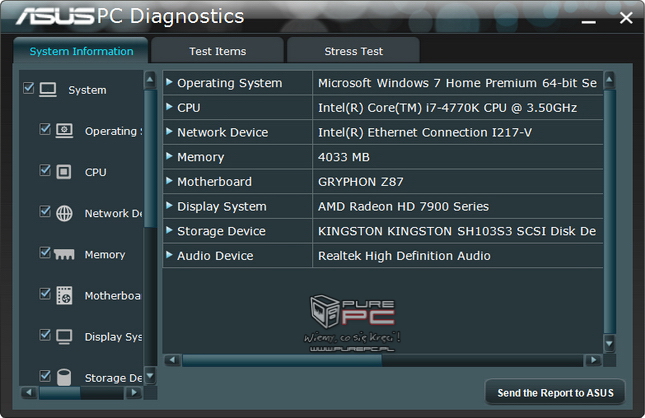645x418 pixels.
Task: Click the KINGSTON SH103S3 SCSI Disk value
Action: 457,231
